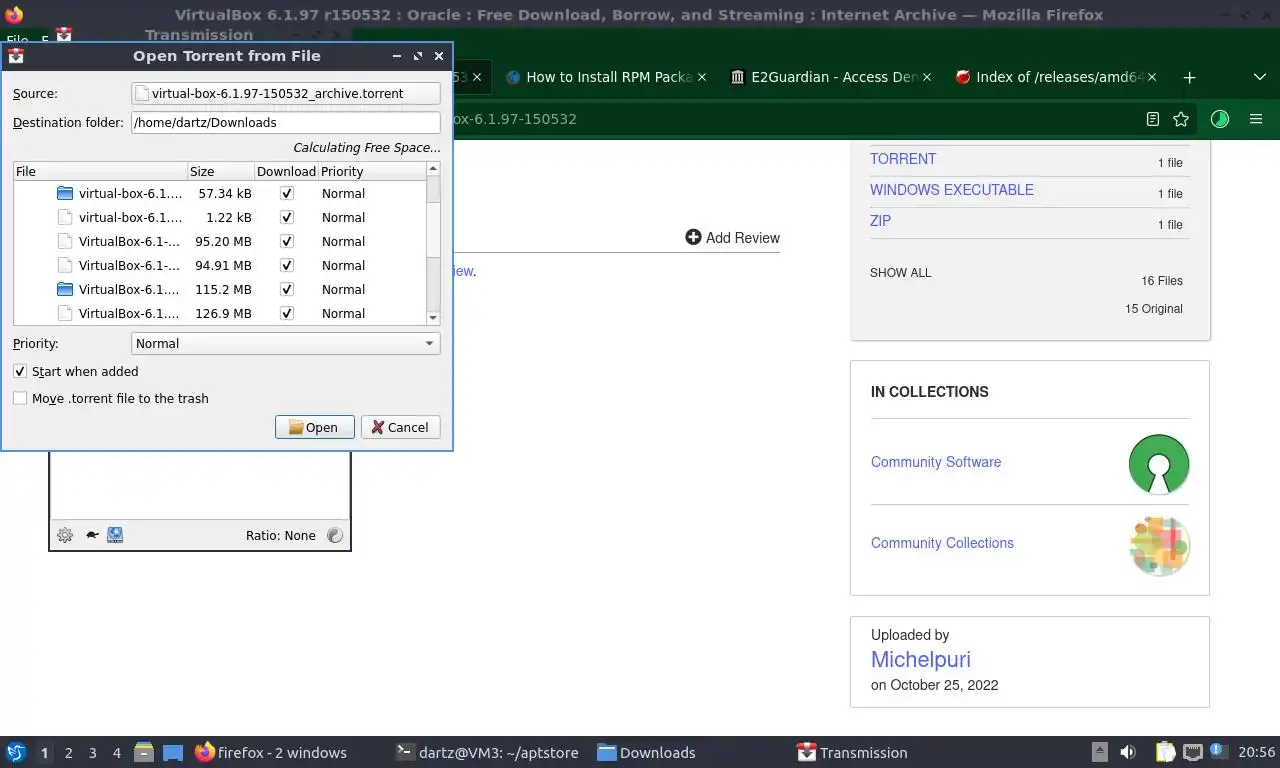Click the Source torrent file chooser button
1280x768 pixels.
click(286, 93)
